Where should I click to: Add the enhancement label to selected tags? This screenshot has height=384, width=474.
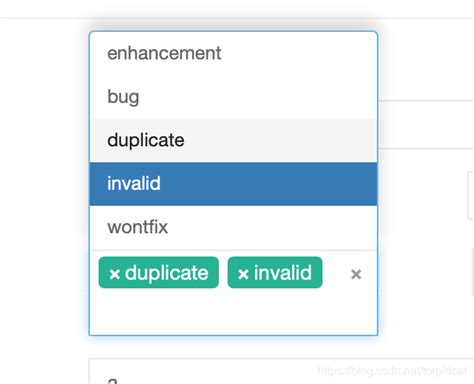coord(233,53)
